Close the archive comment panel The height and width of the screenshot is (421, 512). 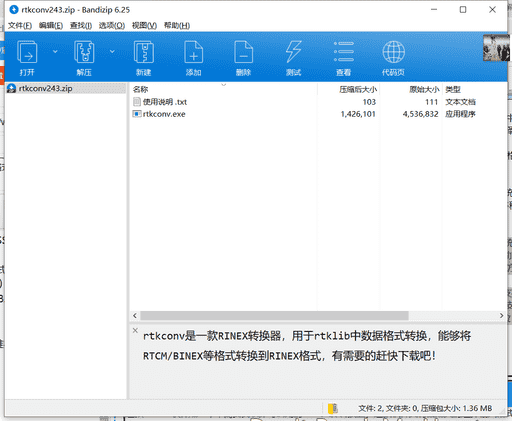[x=135, y=330]
